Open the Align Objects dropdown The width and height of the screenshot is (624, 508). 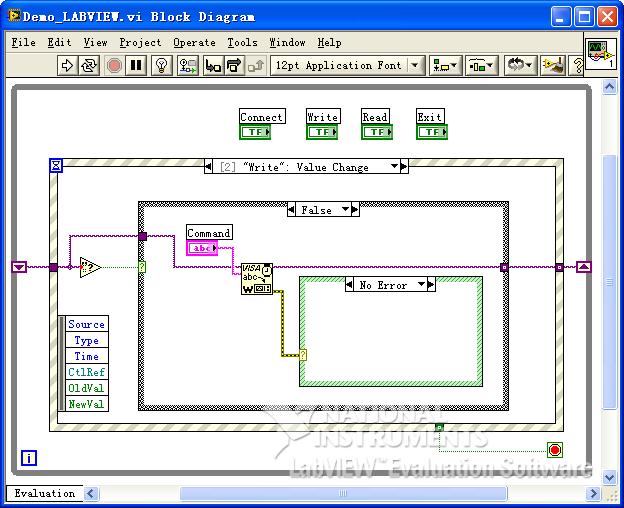pos(445,65)
